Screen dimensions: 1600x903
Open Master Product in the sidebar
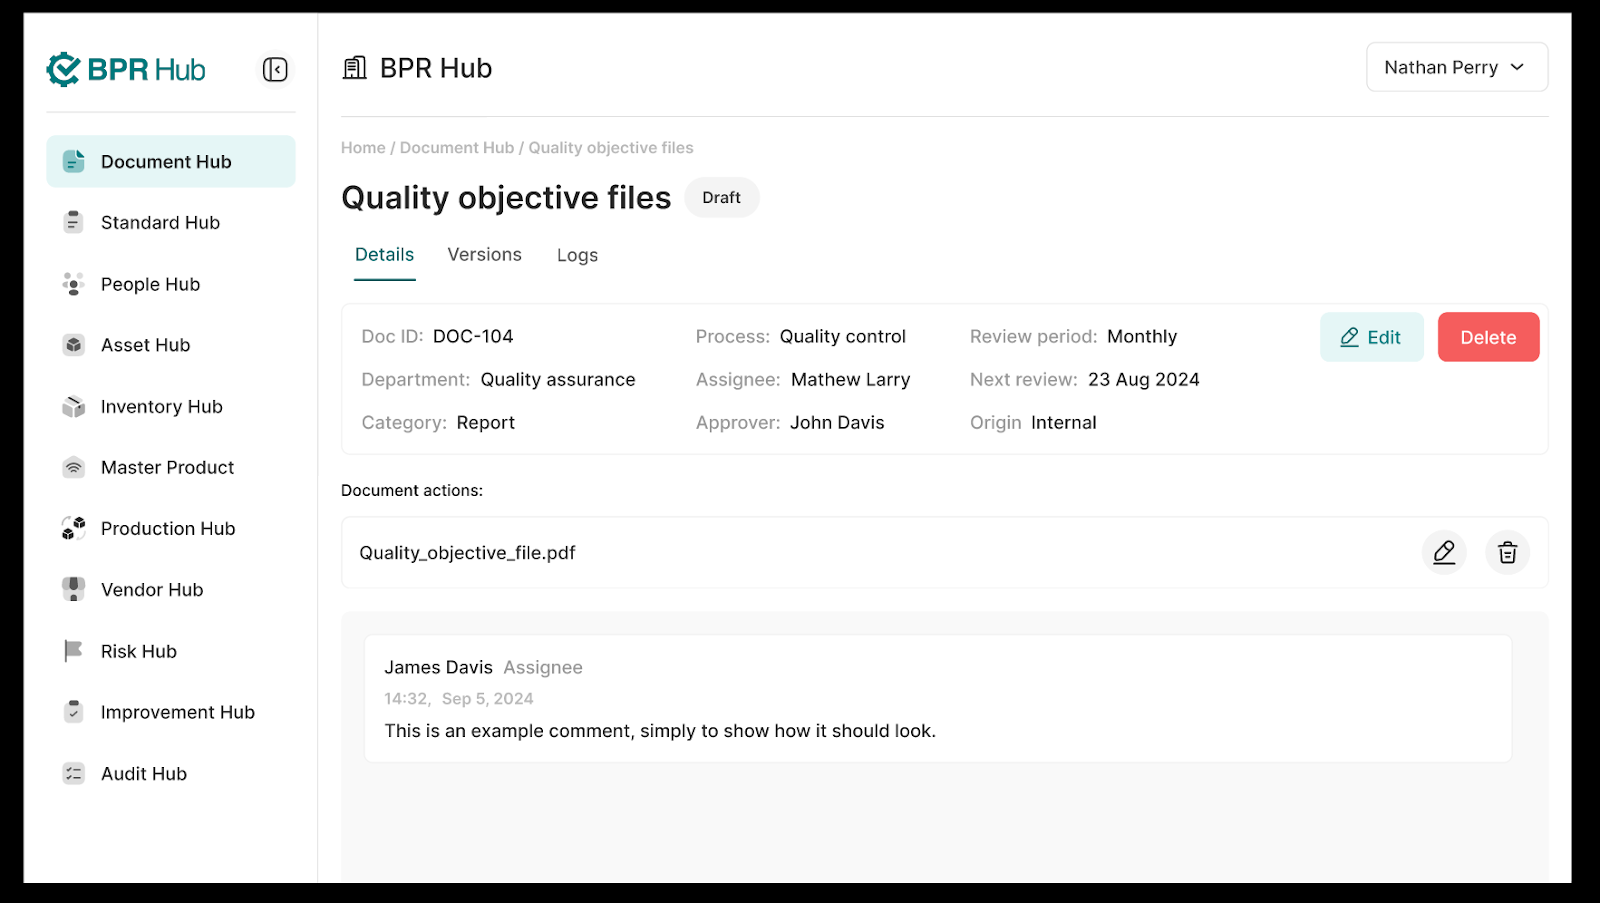pos(171,467)
